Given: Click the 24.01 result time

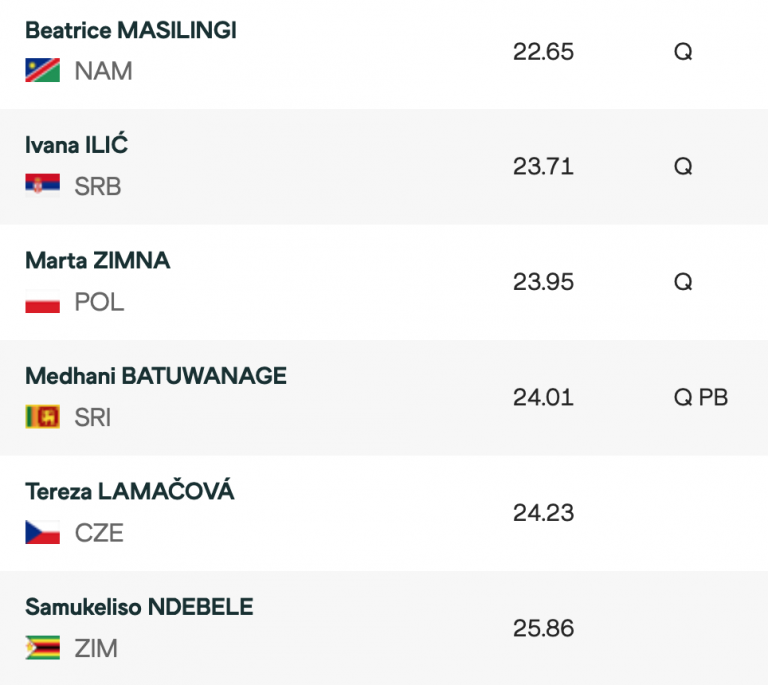Looking at the screenshot, I should pyautogui.click(x=543, y=398).
